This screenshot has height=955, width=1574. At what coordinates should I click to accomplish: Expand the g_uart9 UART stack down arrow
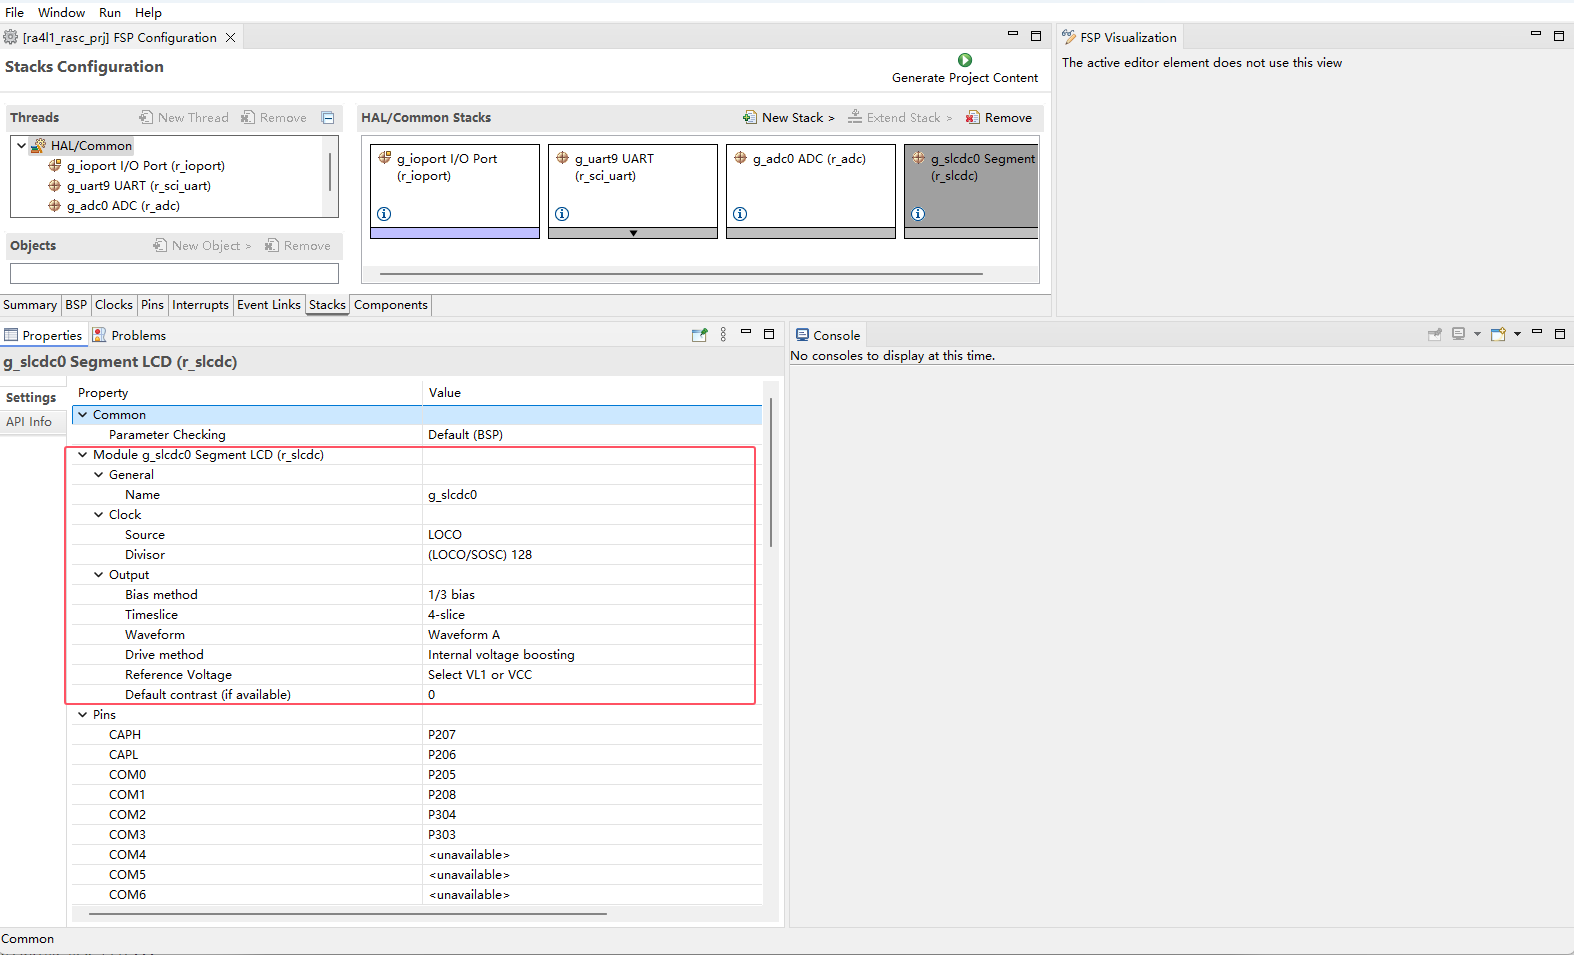tap(633, 233)
